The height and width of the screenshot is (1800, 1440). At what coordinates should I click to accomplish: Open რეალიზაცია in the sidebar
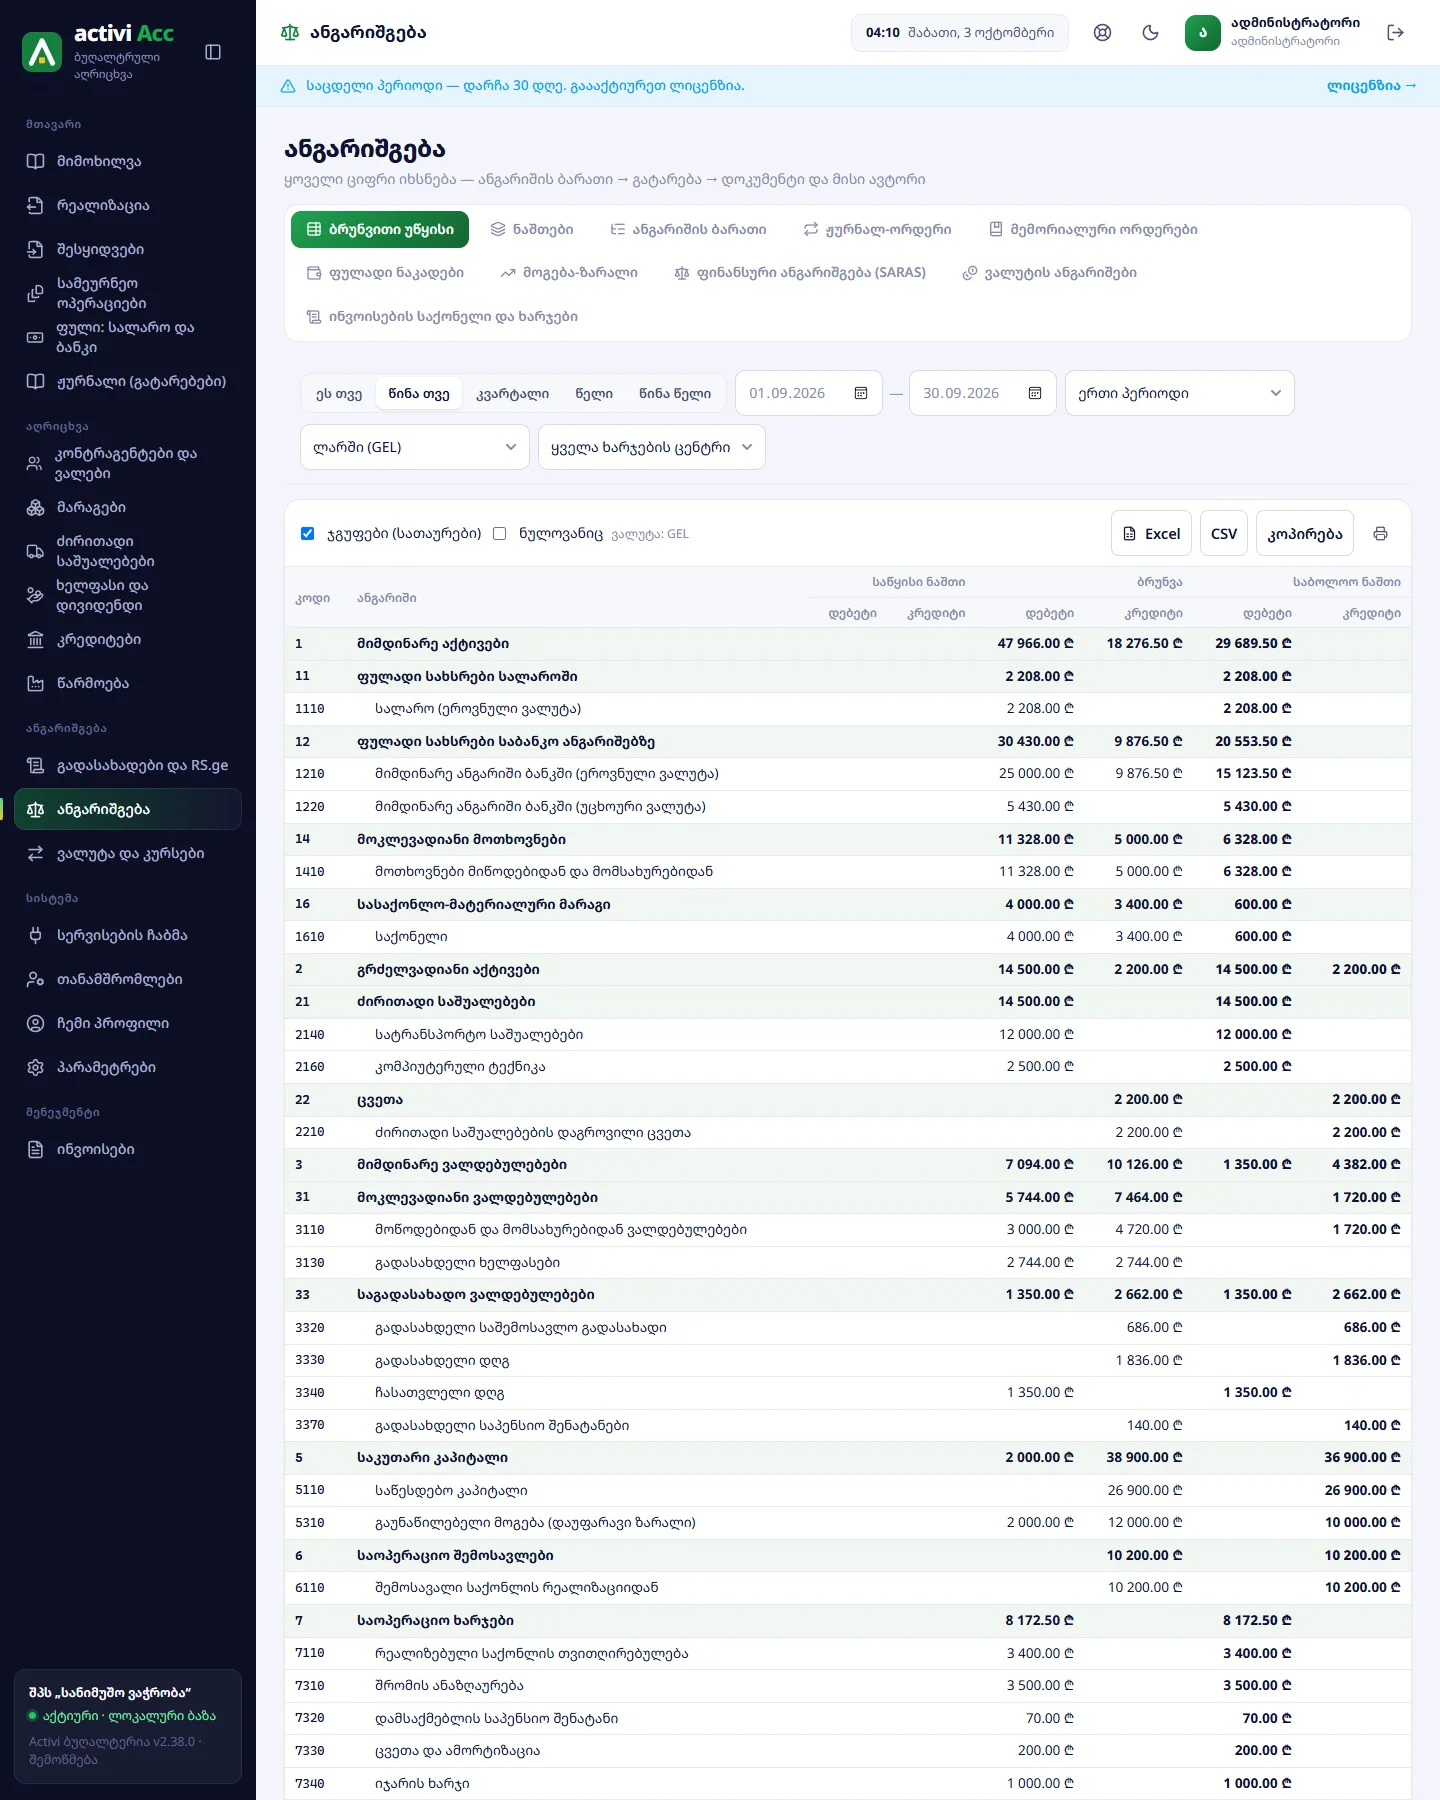click(128, 205)
